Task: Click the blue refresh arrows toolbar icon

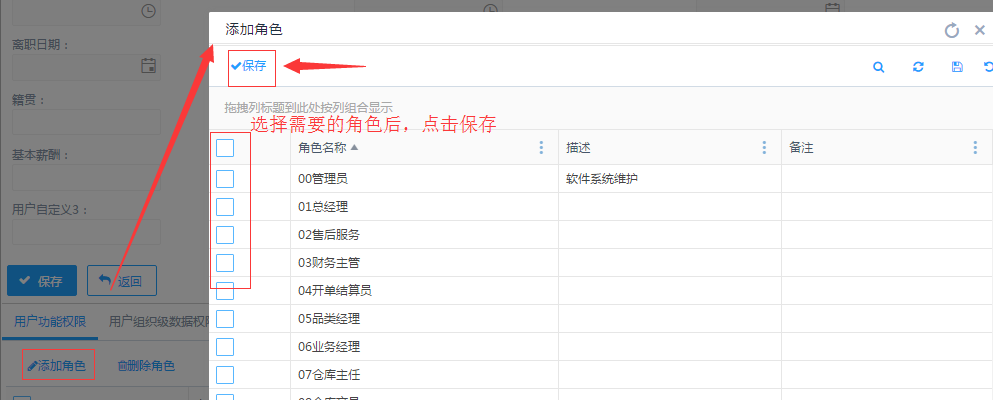Action: click(x=918, y=67)
